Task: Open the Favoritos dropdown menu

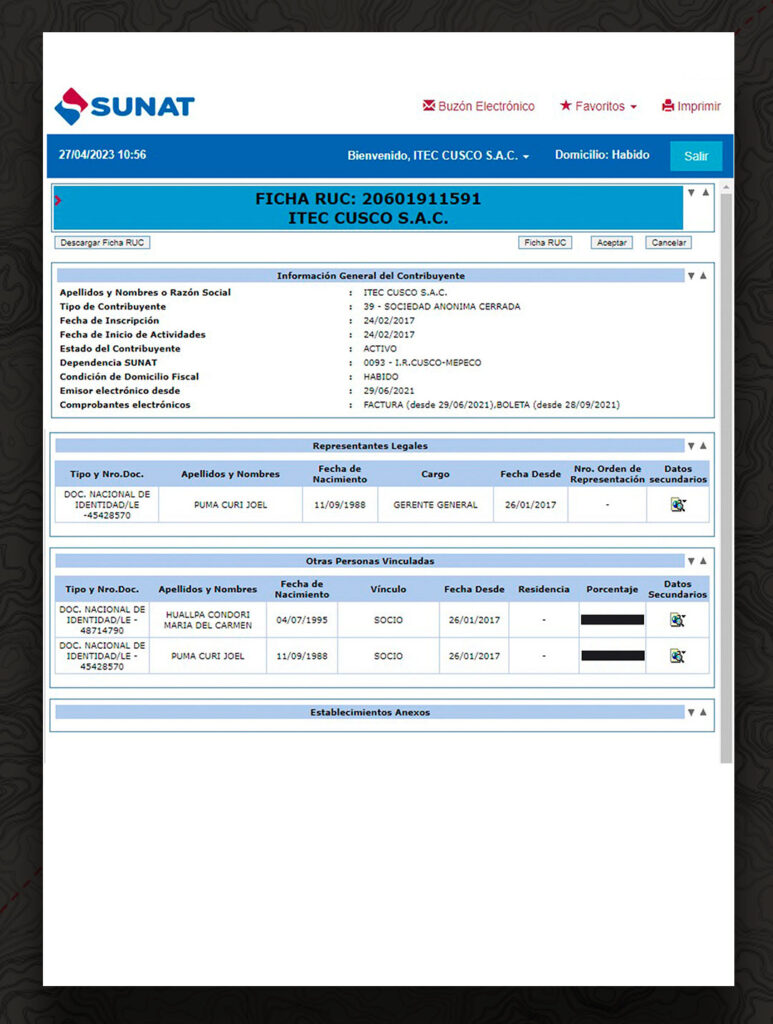Action: click(598, 106)
